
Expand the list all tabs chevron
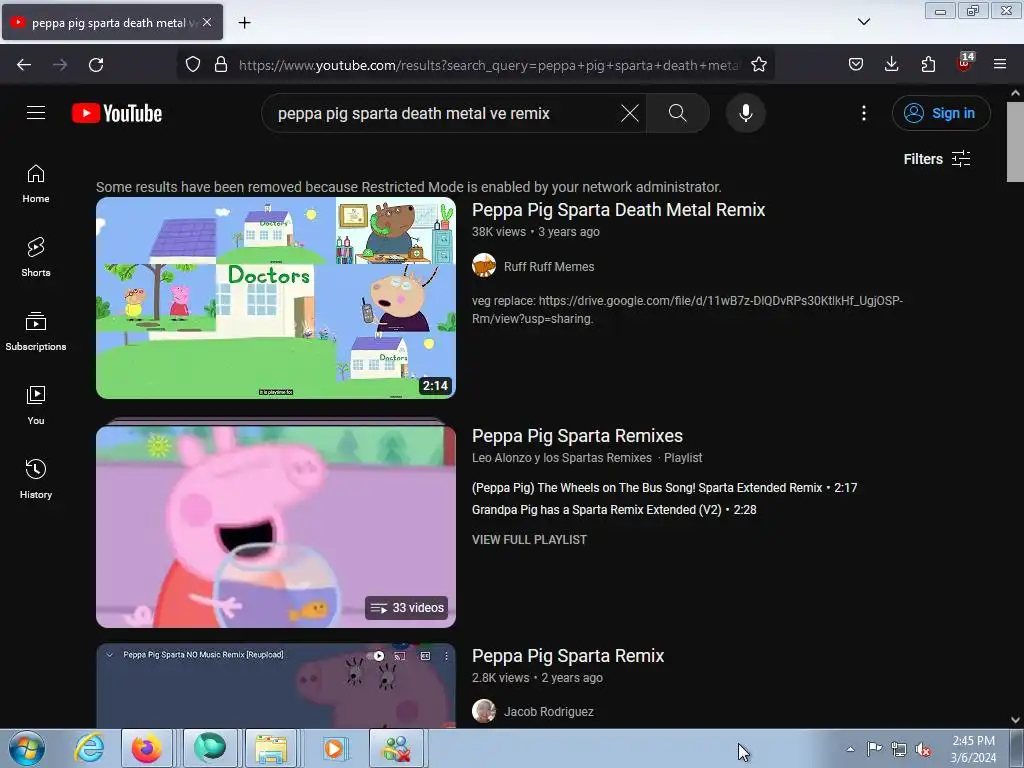(863, 22)
